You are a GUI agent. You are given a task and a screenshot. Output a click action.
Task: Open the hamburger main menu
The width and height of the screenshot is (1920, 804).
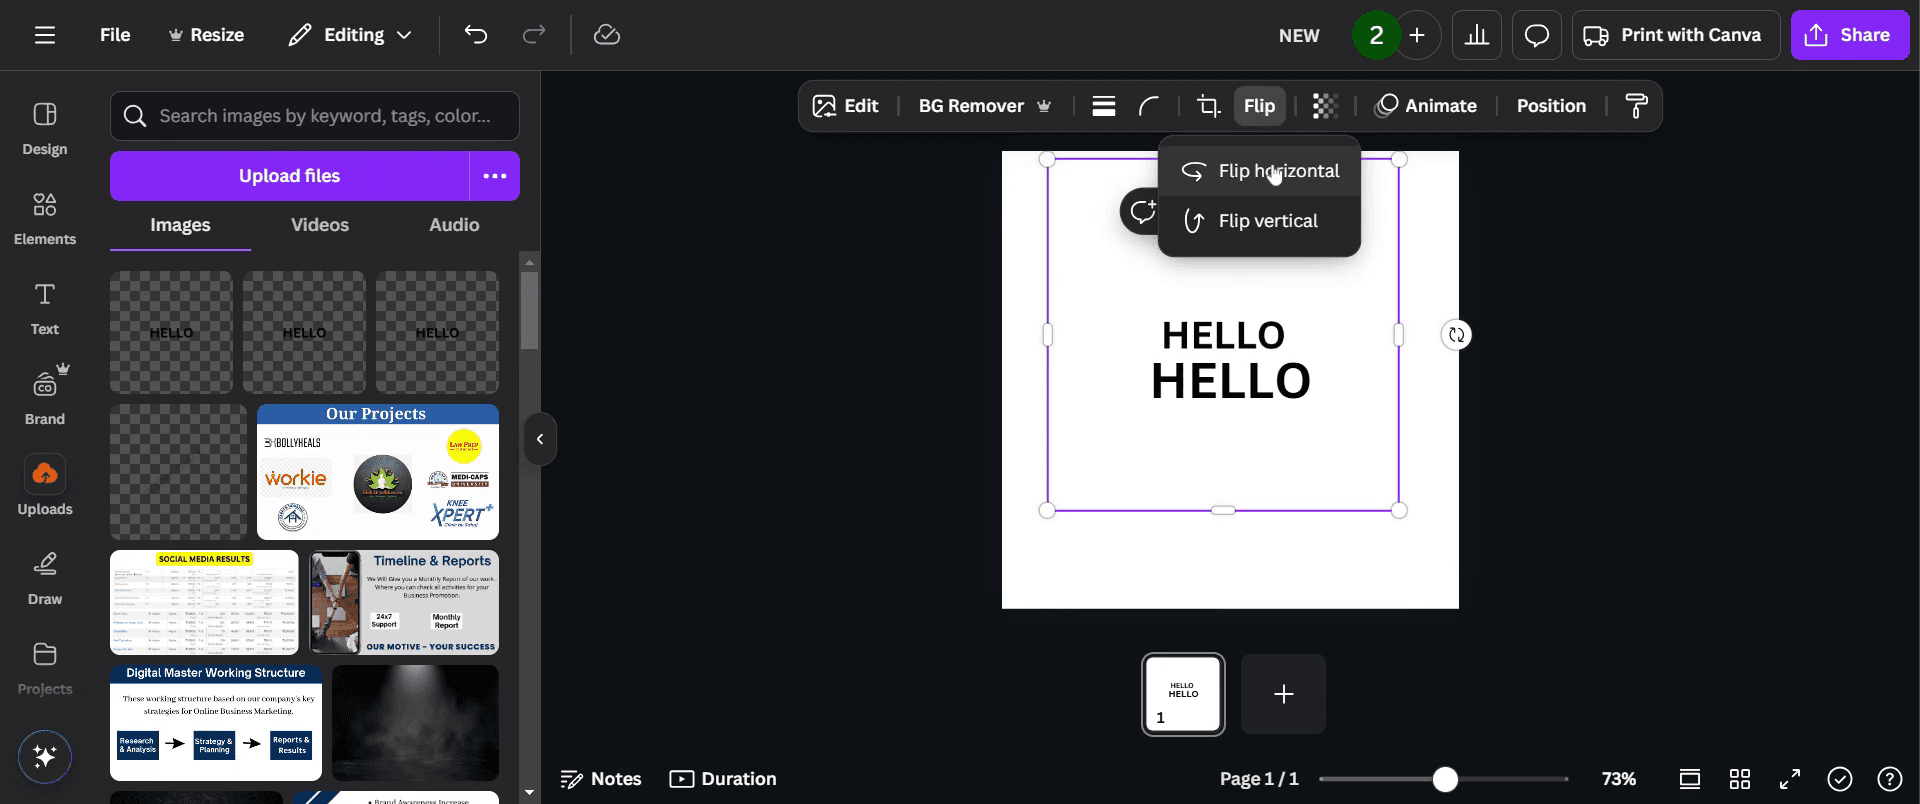(45, 35)
